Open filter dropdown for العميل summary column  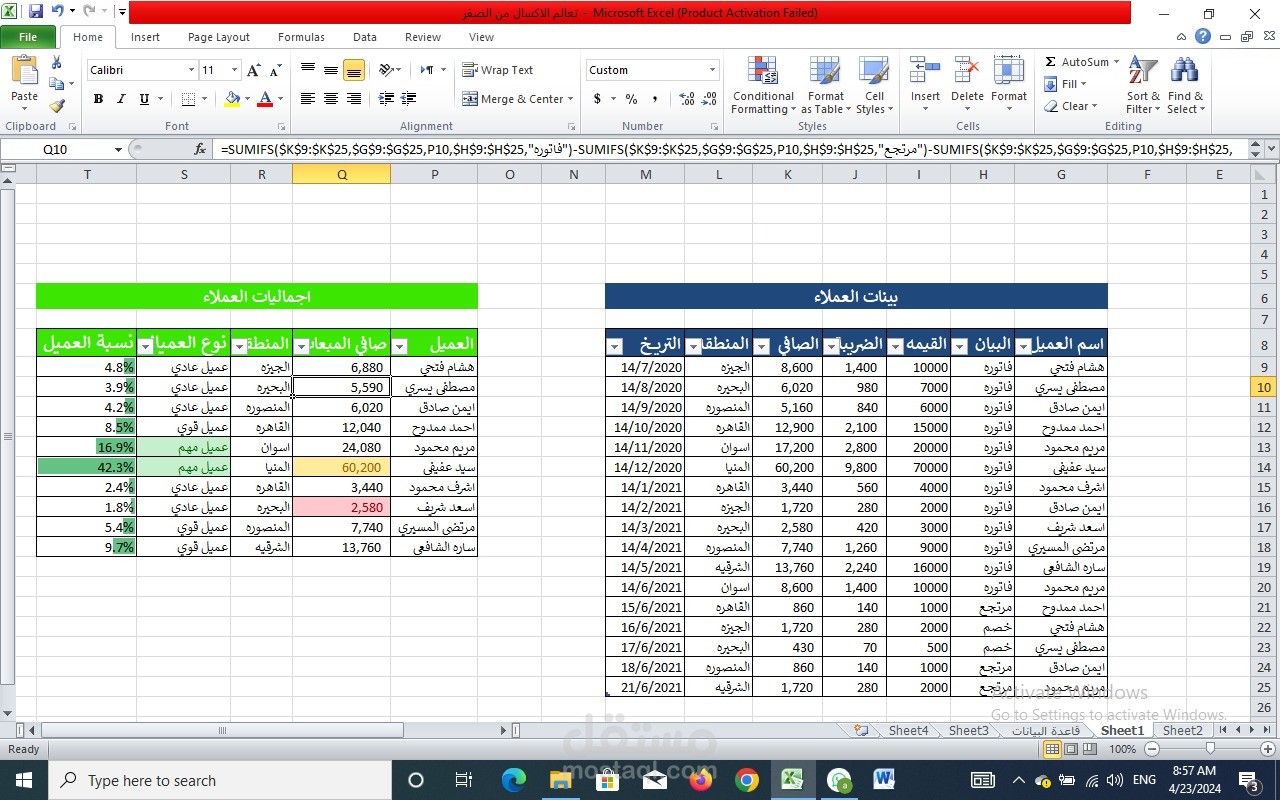[400, 345]
